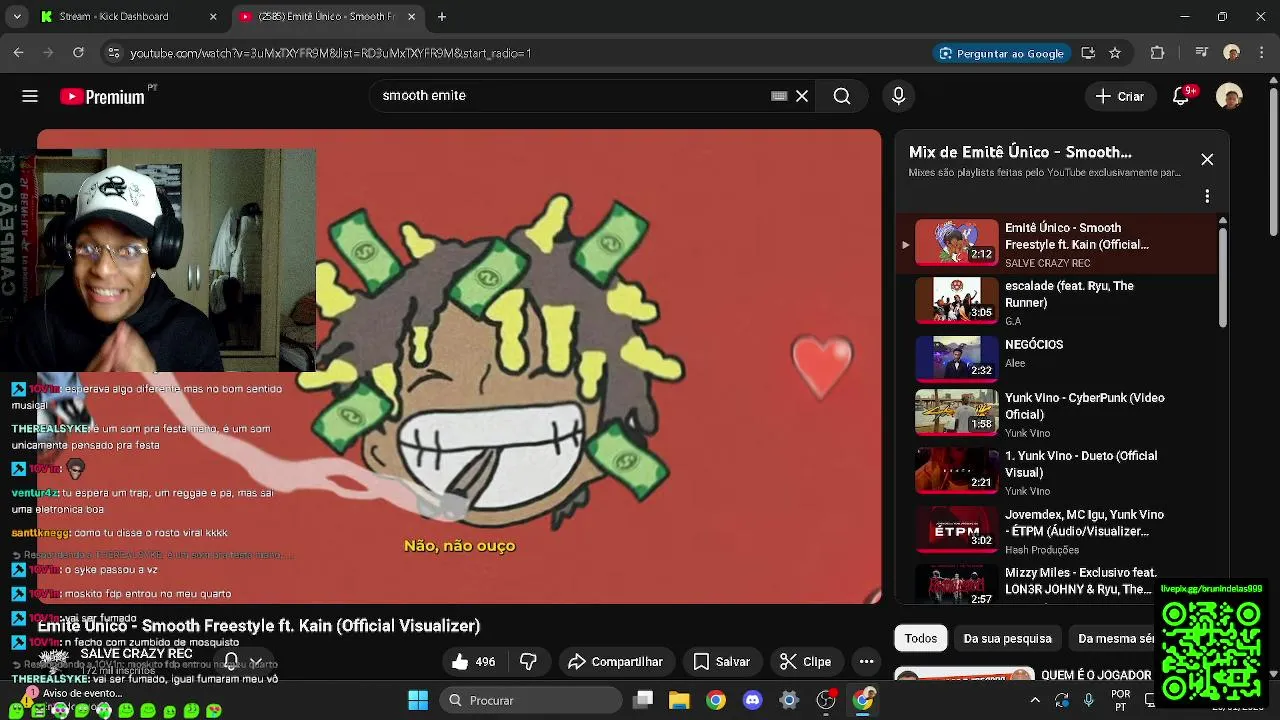Run search with magnifying glass button
Screen dimensions: 1280x720
[x=842, y=96]
